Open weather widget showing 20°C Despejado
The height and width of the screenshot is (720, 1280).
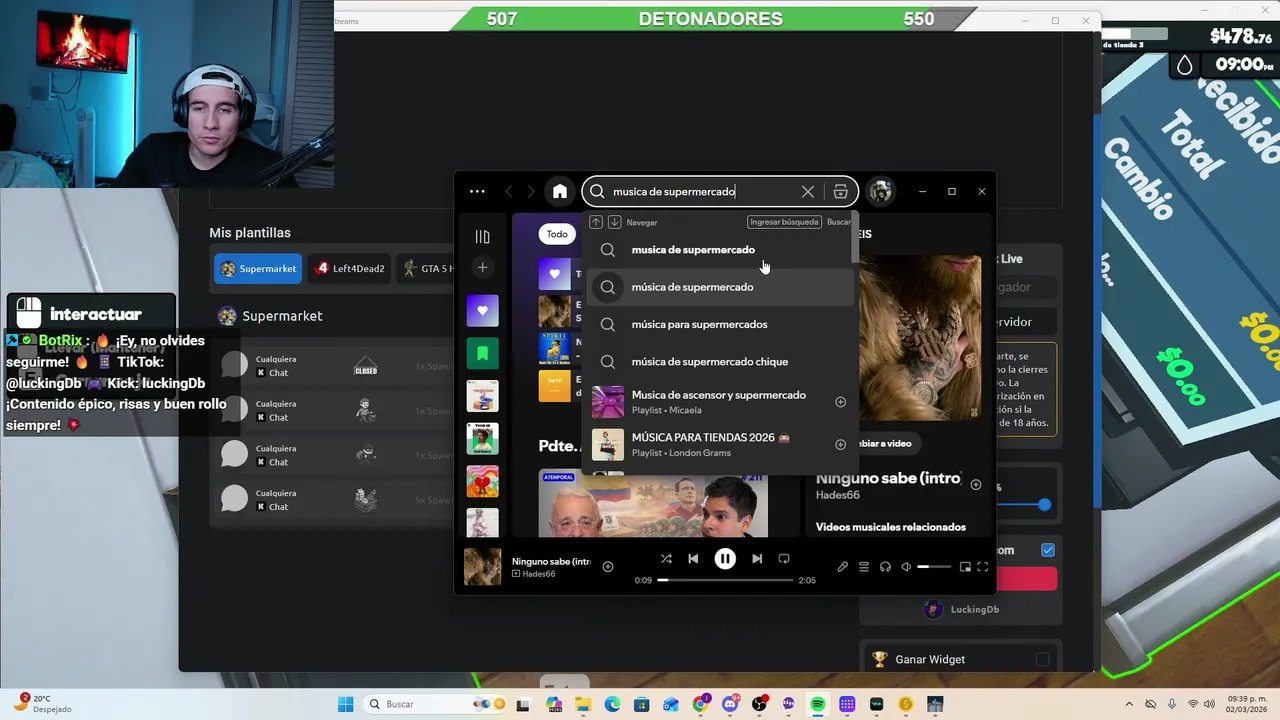coord(44,704)
